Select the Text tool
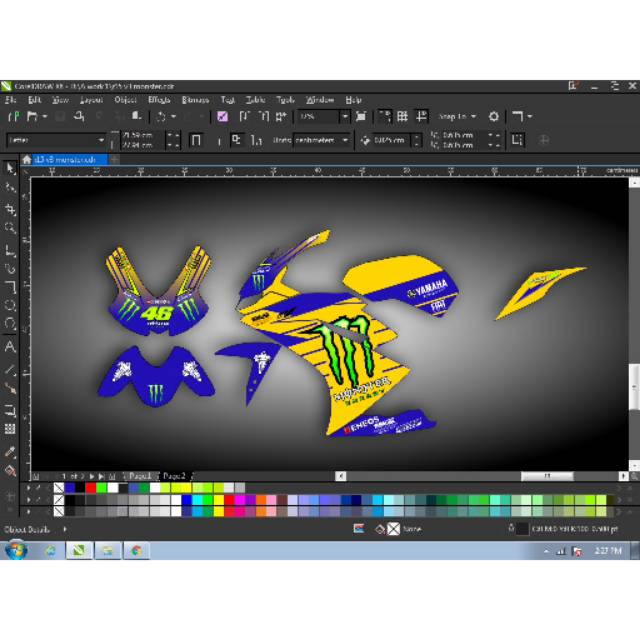The width and height of the screenshot is (640, 640). (10, 347)
